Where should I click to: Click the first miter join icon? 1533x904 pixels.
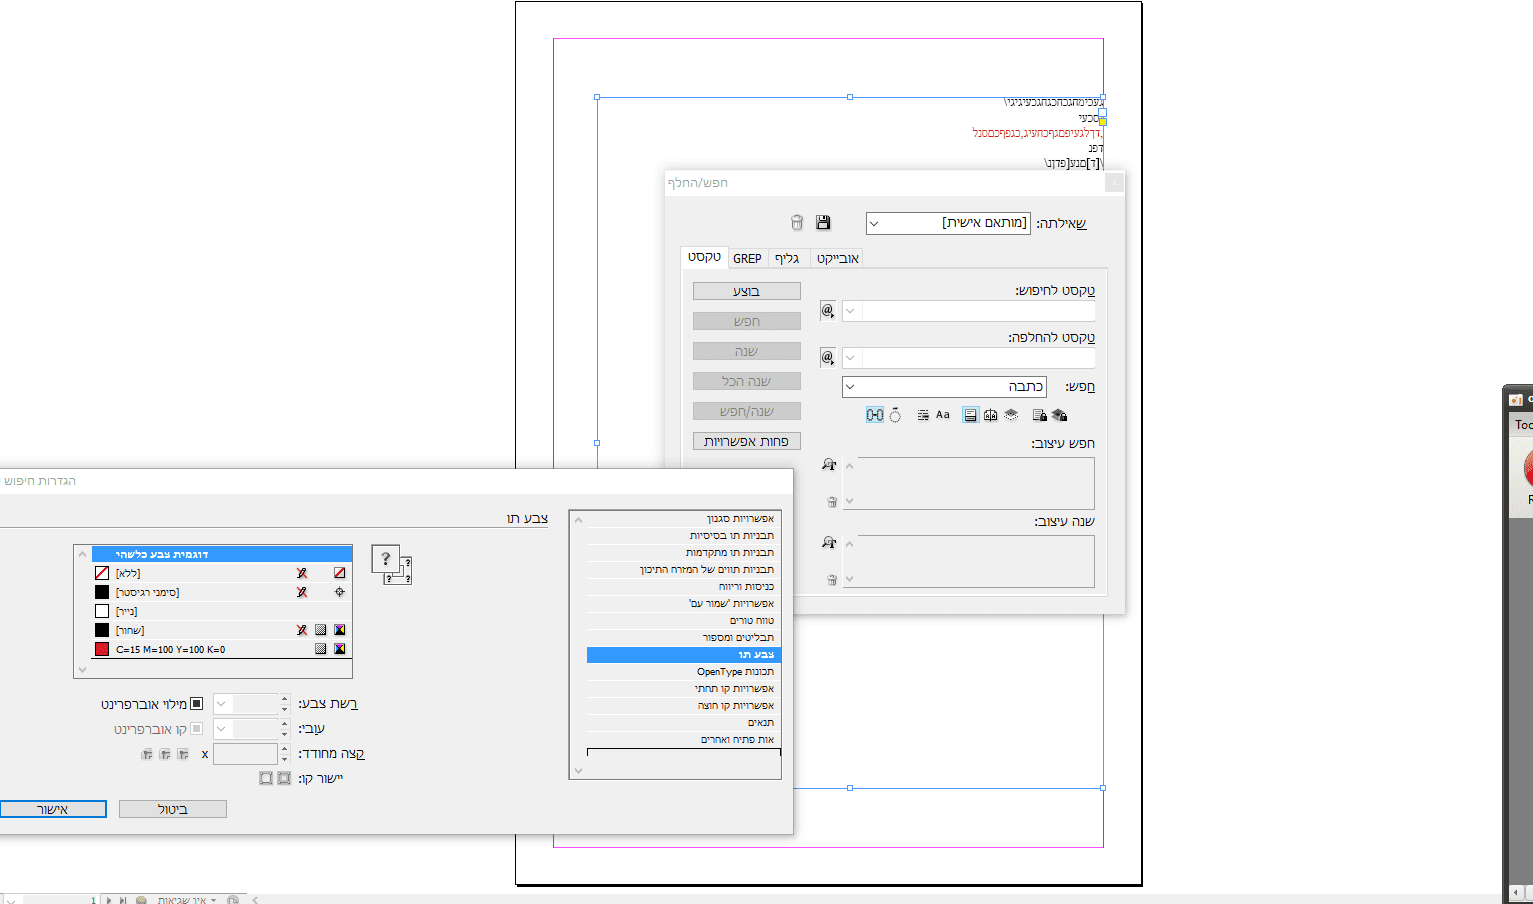tap(183, 754)
